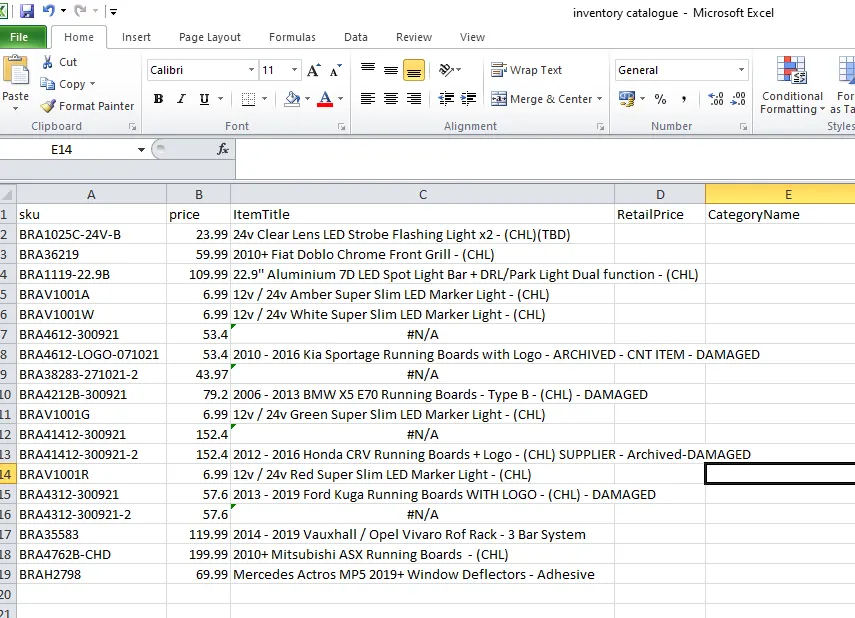Screen dimensions: 855x618
Task: Open the Customize Quick Access Toolbar arrow
Action: pyautogui.click(x=113, y=11)
